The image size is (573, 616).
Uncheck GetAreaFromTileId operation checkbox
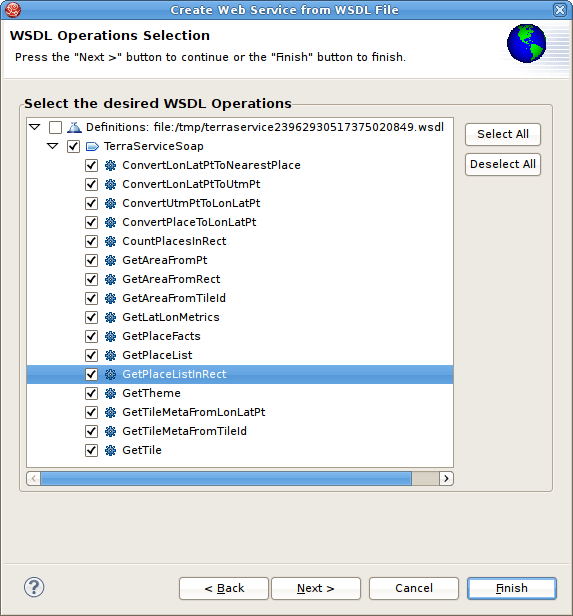point(92,298)
